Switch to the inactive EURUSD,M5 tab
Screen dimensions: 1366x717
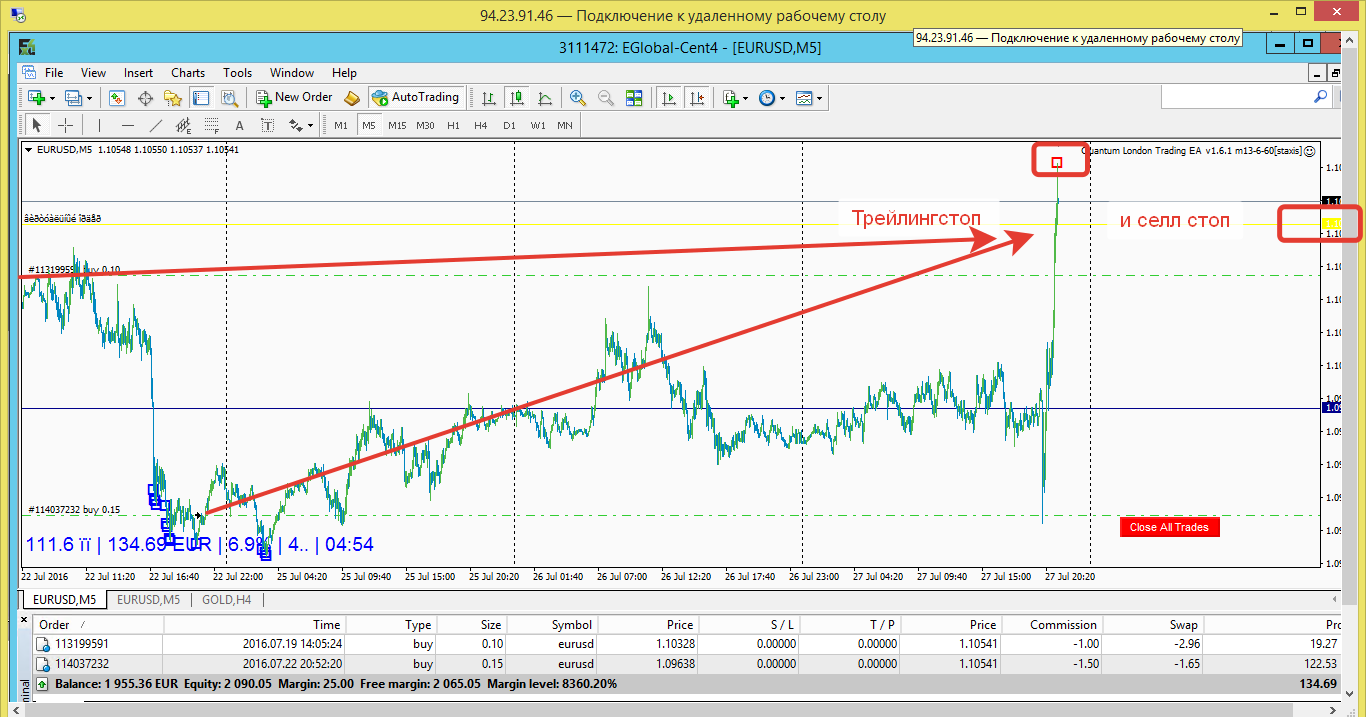click(x=148, y=599)
